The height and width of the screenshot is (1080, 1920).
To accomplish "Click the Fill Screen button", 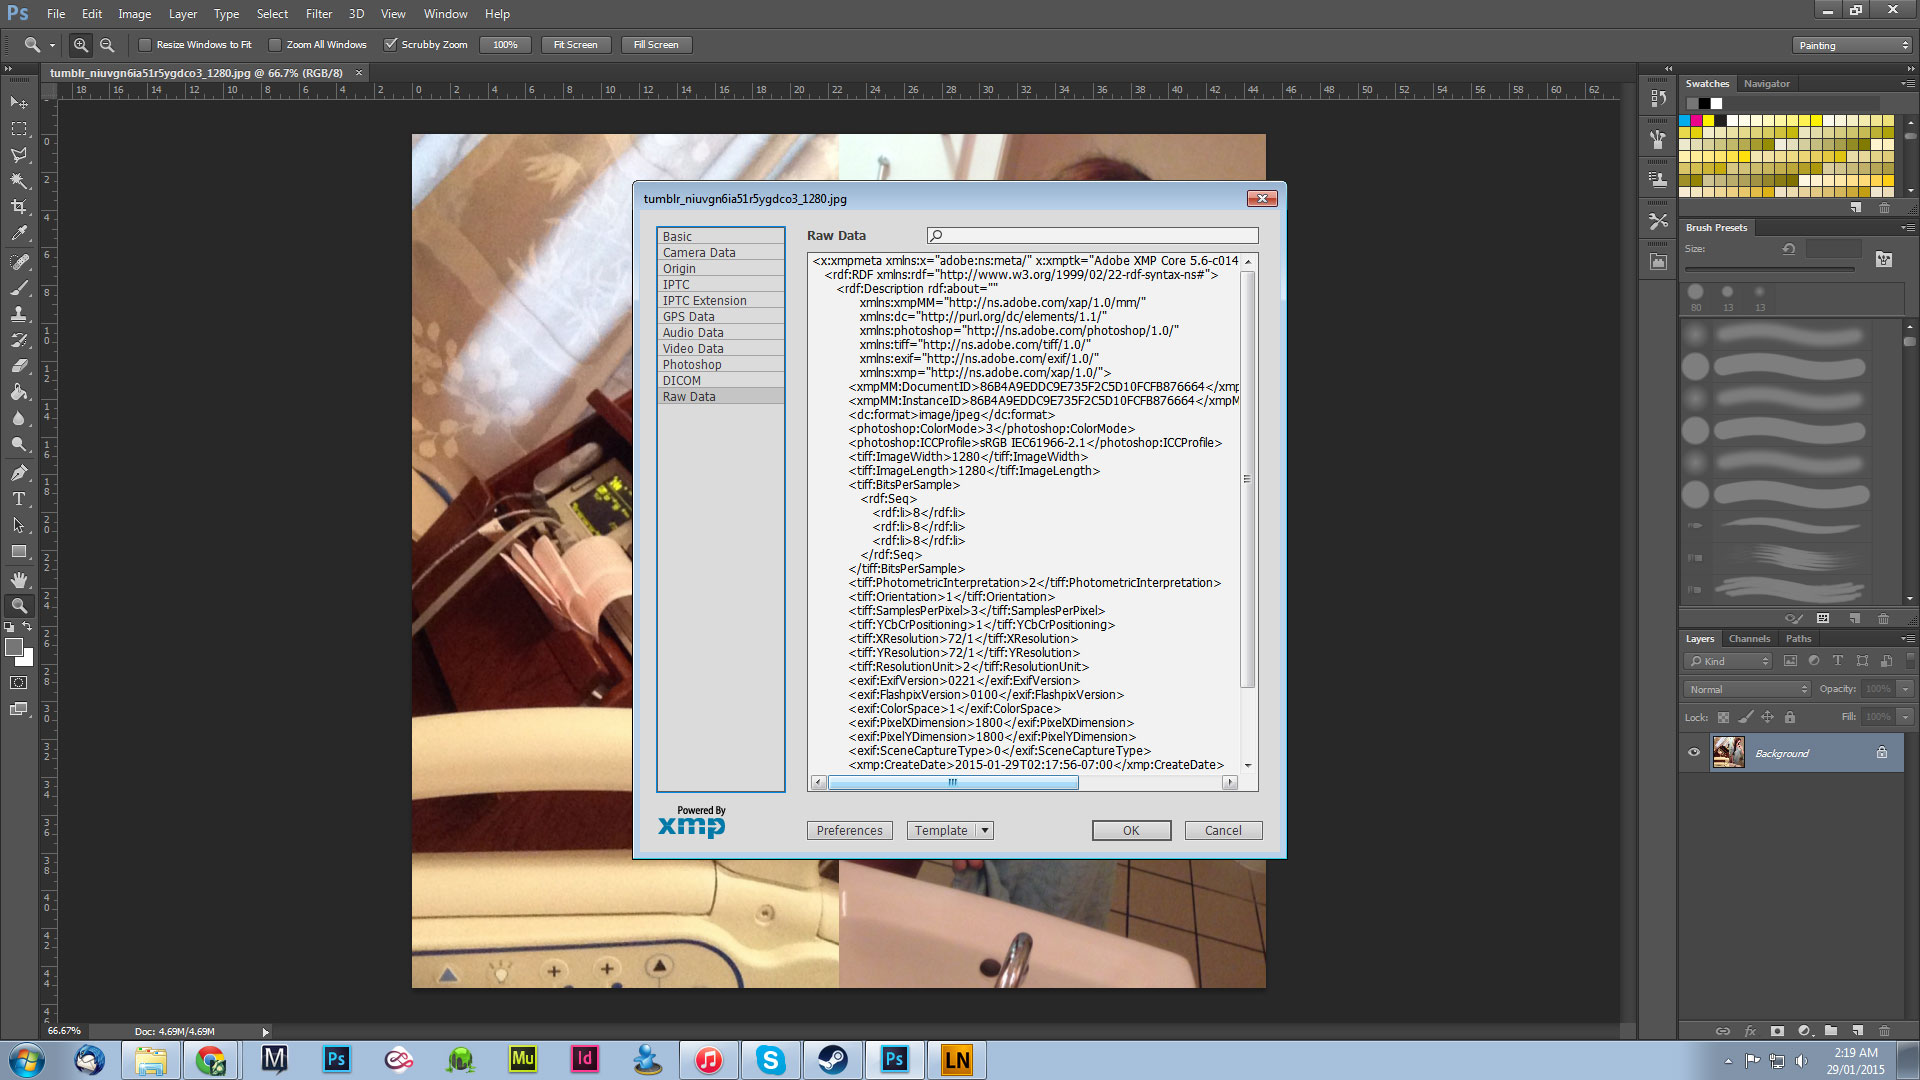I will pyautogui.click(x=656, y=45).
